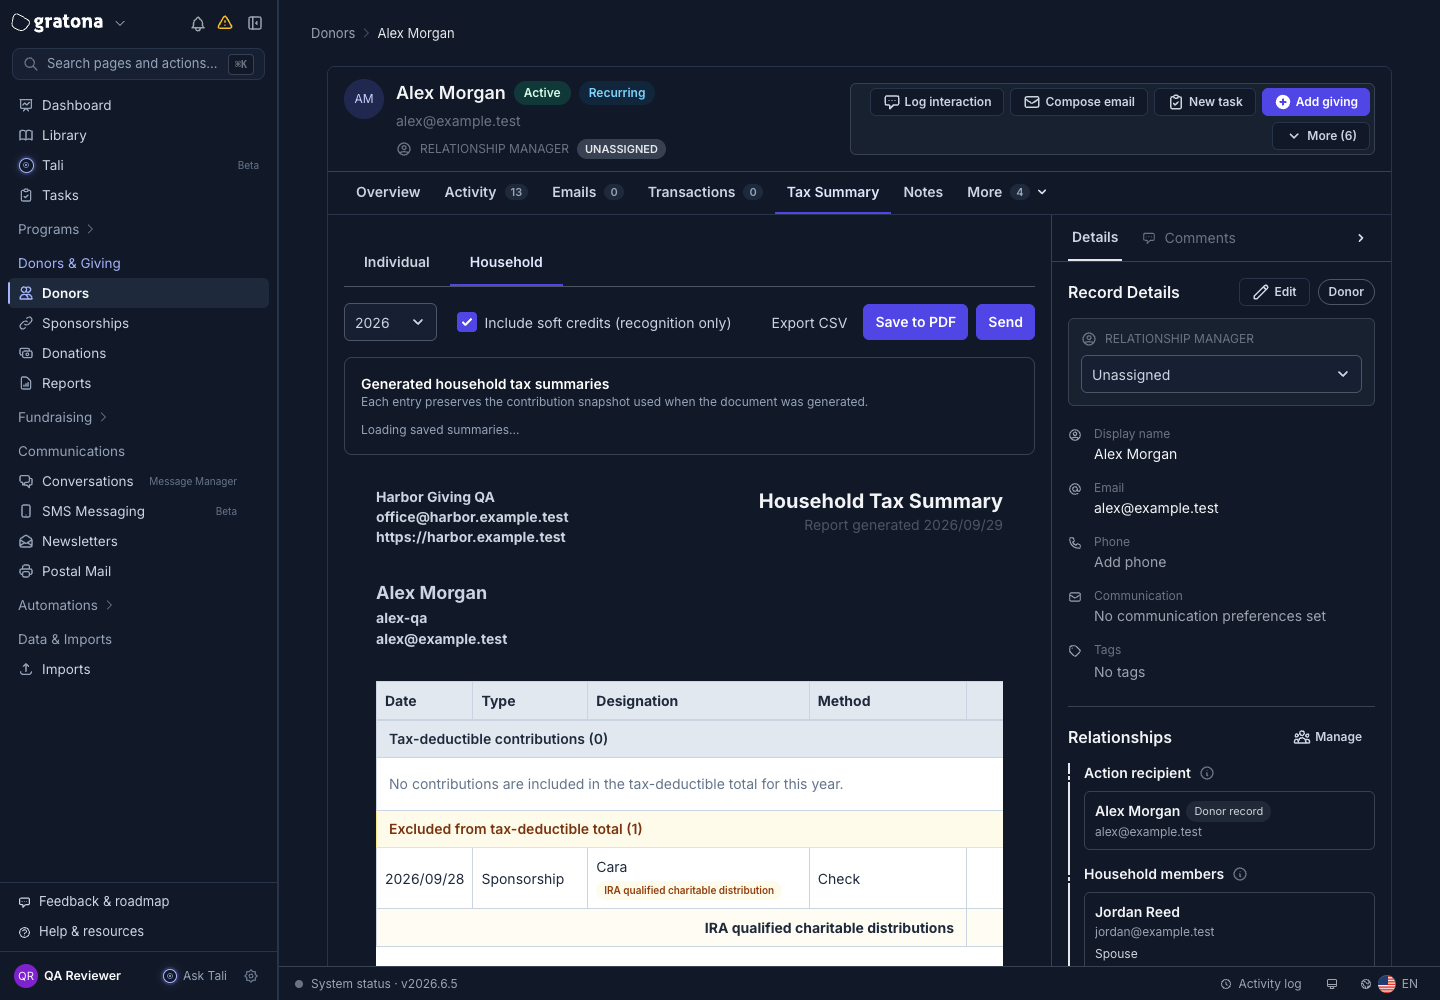Open the 2026 year dropdown

390,322
